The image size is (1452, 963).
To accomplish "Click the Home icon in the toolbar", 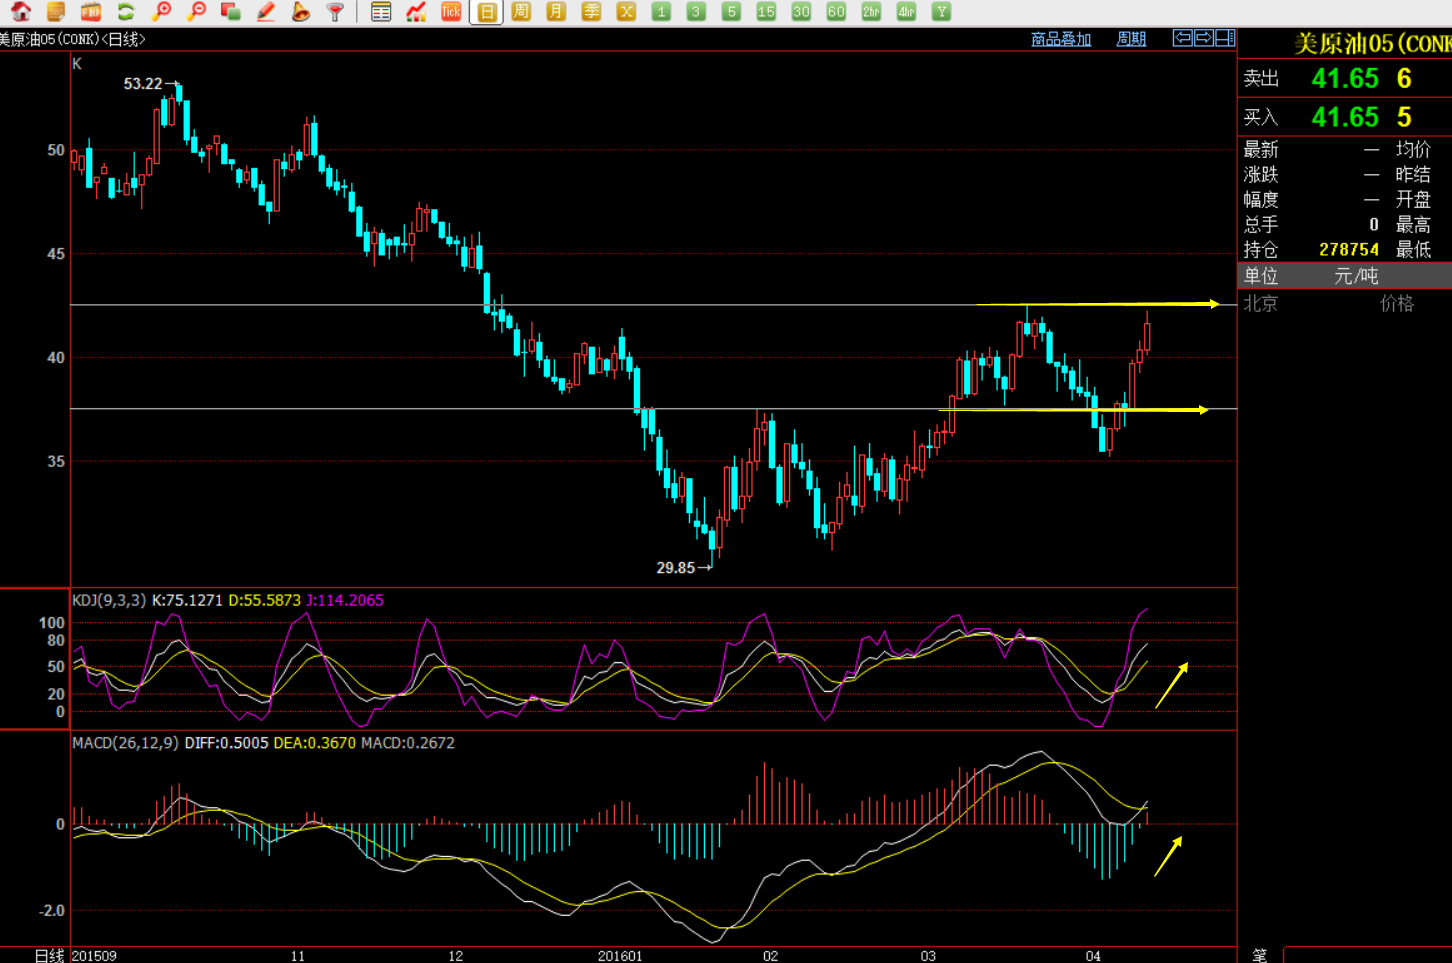I will tap(21, 12).
